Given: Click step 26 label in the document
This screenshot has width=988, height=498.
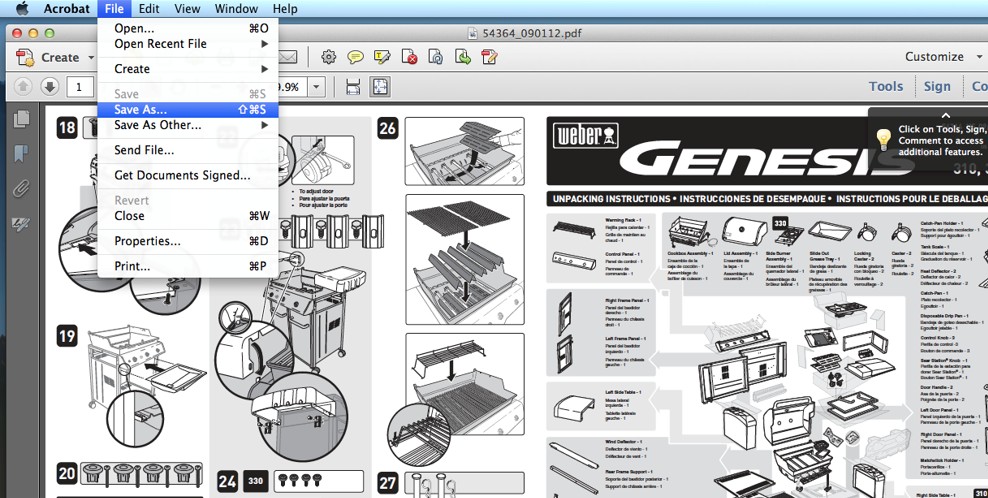Looking at the screenshot, I should tap(387, 129).
